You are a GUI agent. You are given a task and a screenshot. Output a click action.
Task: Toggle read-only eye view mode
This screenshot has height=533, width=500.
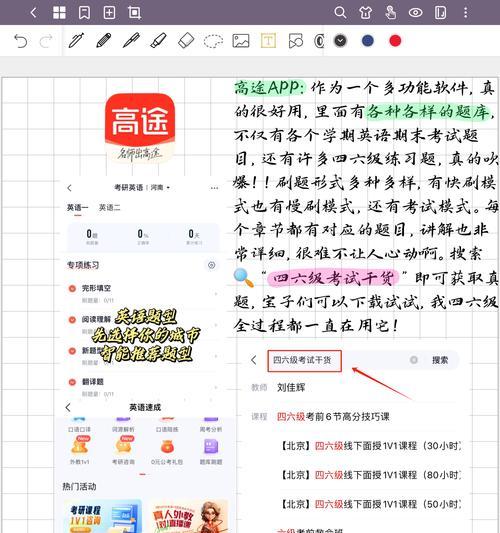point(415,13)
